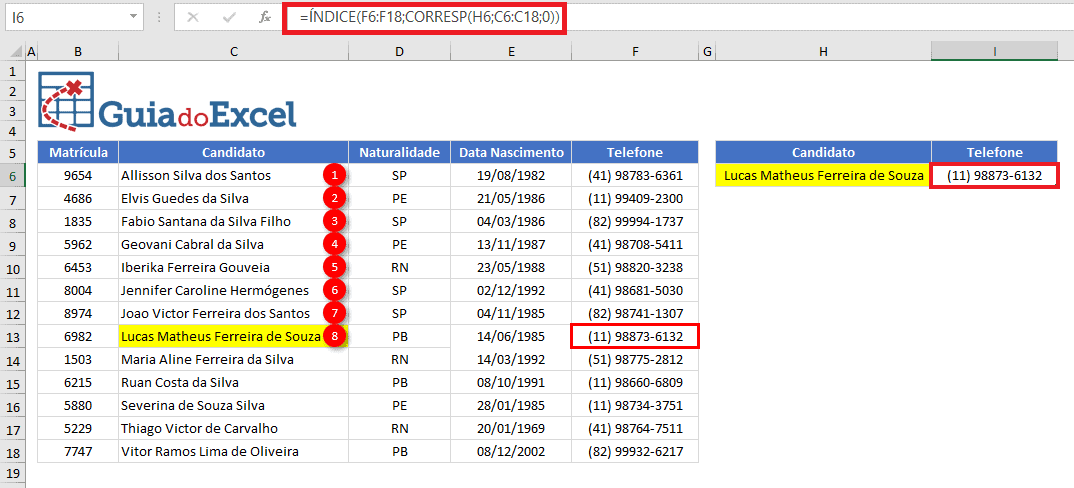1074x488 pixels.
Task: Click phone cell (11) 98873-6132 in column F
Action: 635,337
